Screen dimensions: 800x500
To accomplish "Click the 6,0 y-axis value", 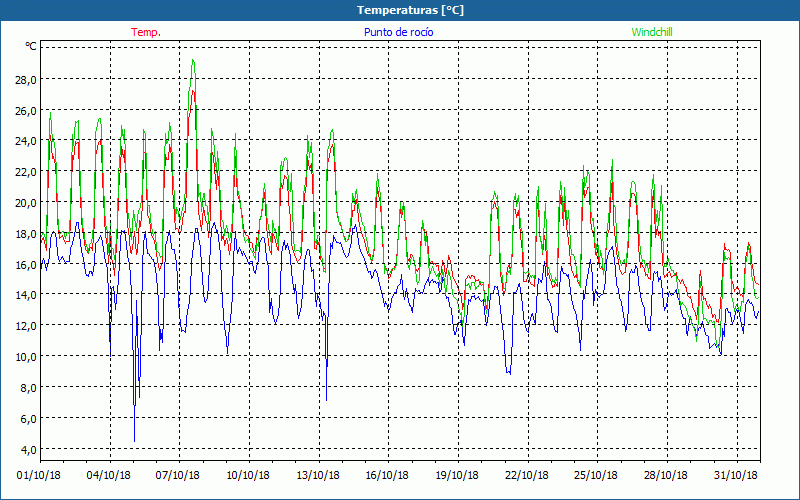I will pyautogui.click(x=29, y=418).
